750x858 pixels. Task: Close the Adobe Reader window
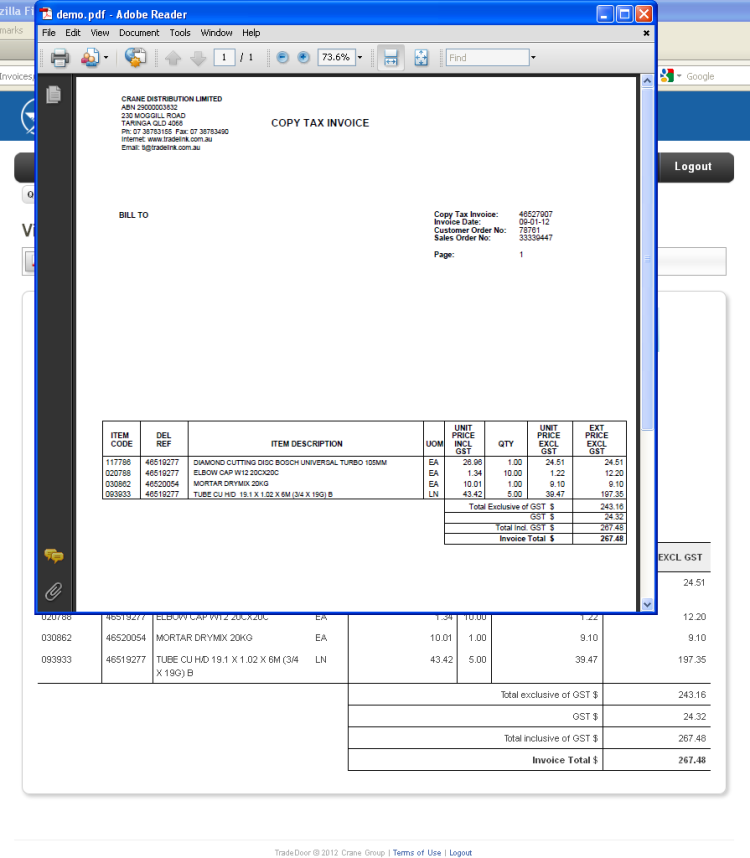[644, 14]
